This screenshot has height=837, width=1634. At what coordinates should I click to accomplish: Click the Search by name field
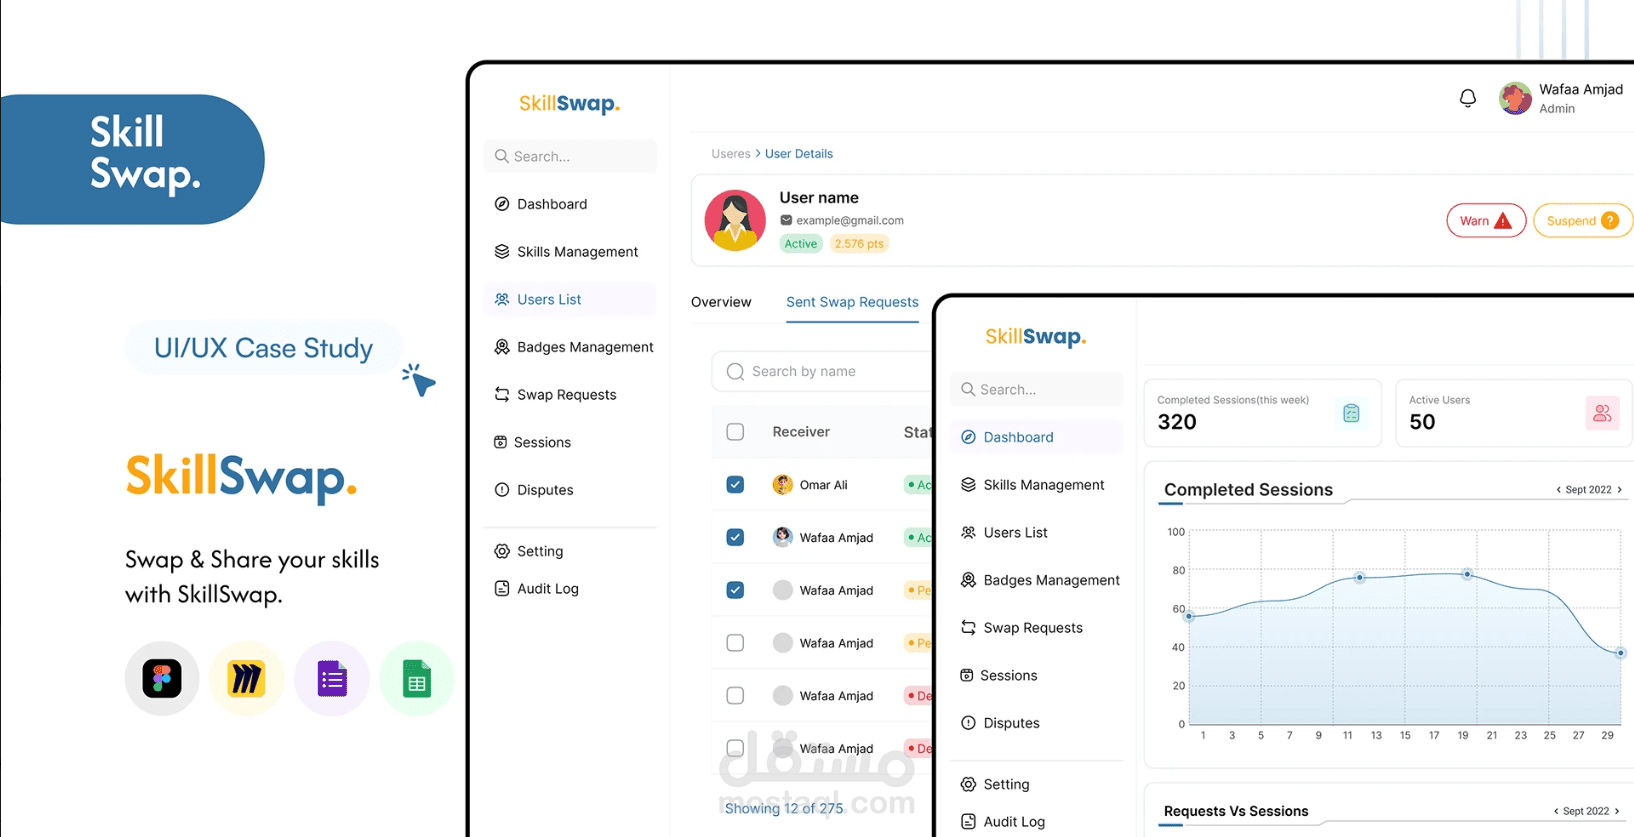pos(823,372)
